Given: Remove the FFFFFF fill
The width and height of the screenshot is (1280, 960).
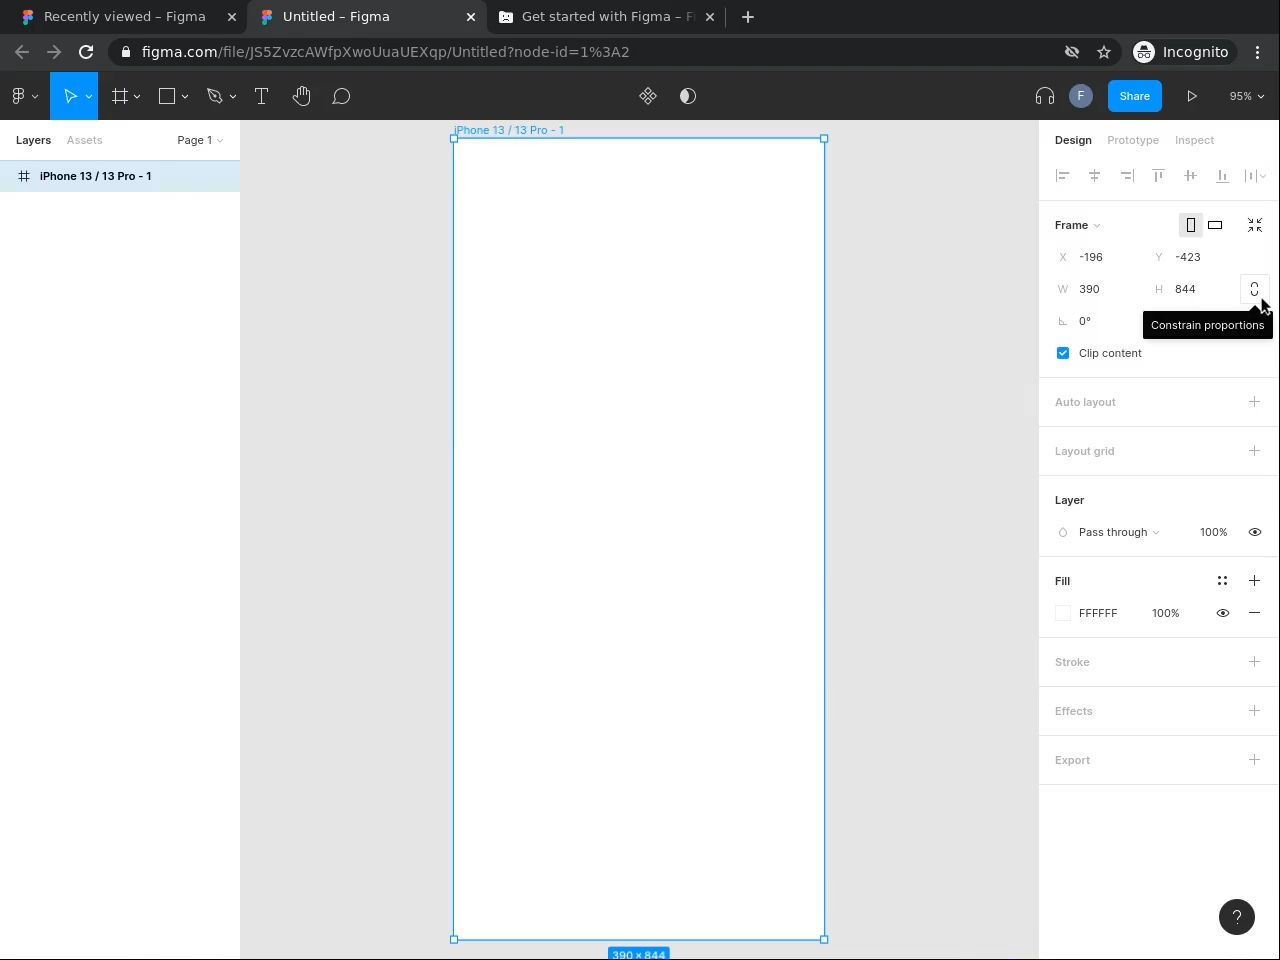Looking at the screenshot, I should [1254, 613].
